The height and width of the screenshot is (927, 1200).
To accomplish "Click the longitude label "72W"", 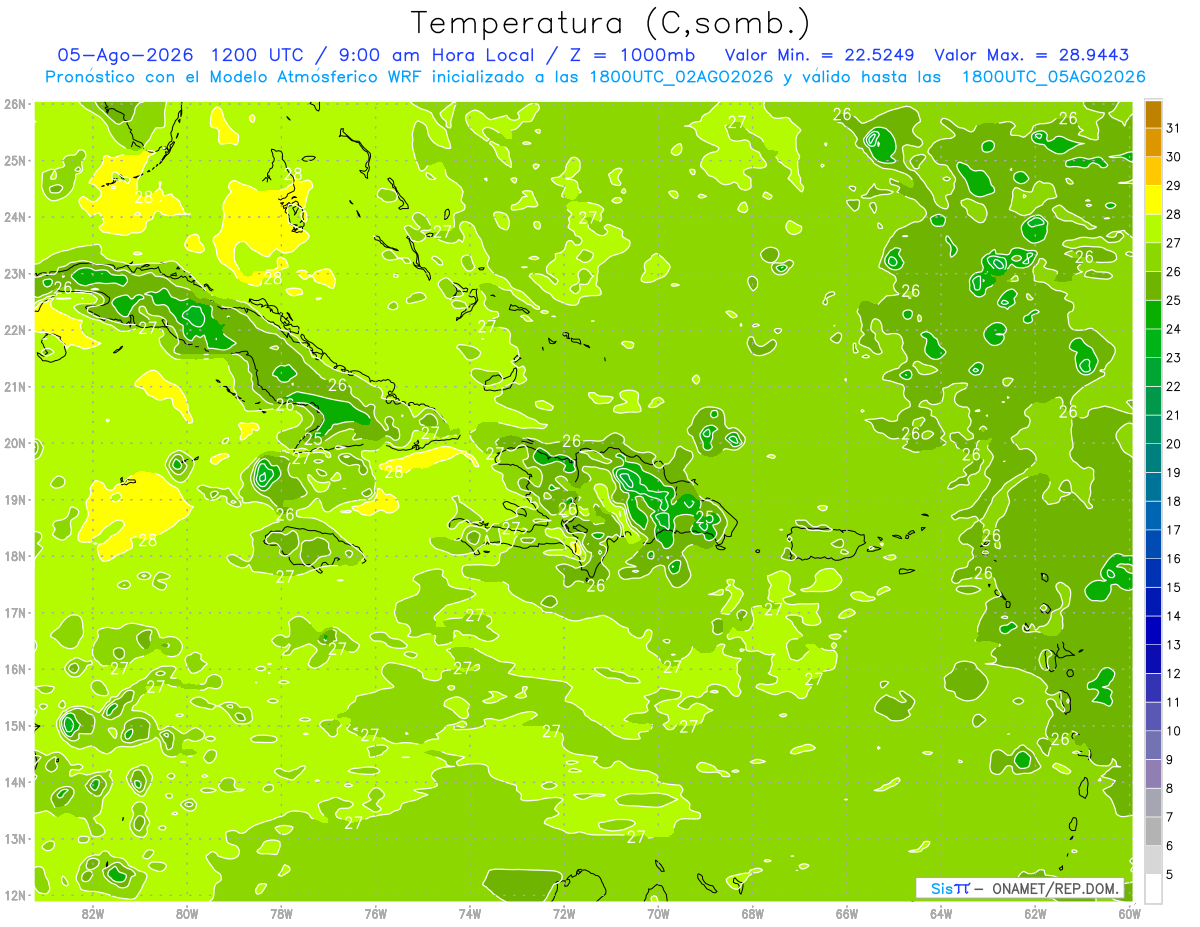I will tap(564, 913).
